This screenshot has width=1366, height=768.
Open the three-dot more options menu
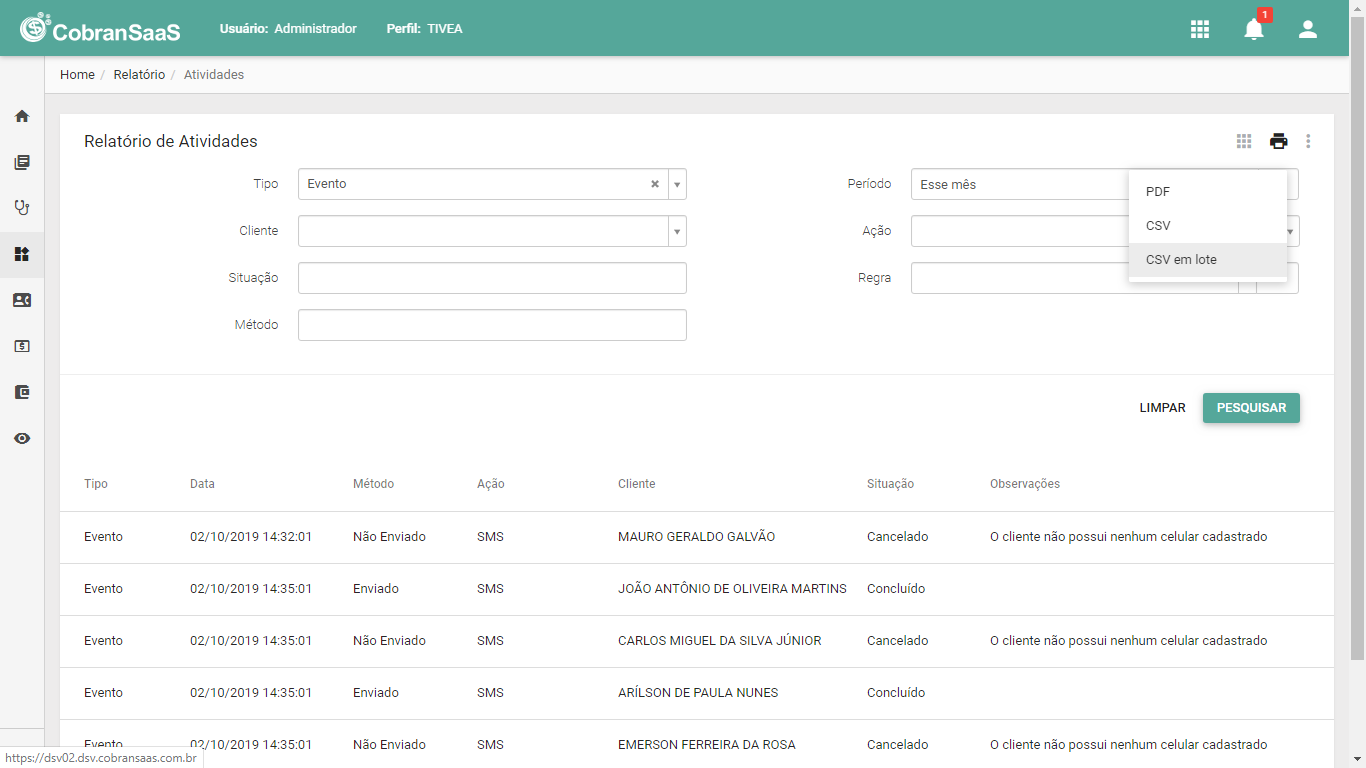coord(1308,141)
